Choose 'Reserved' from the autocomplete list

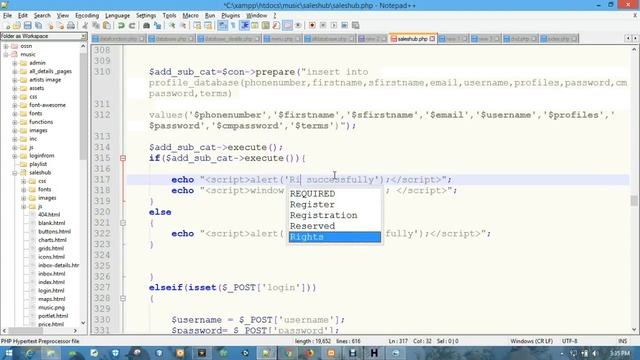click(x=335, y=226)
